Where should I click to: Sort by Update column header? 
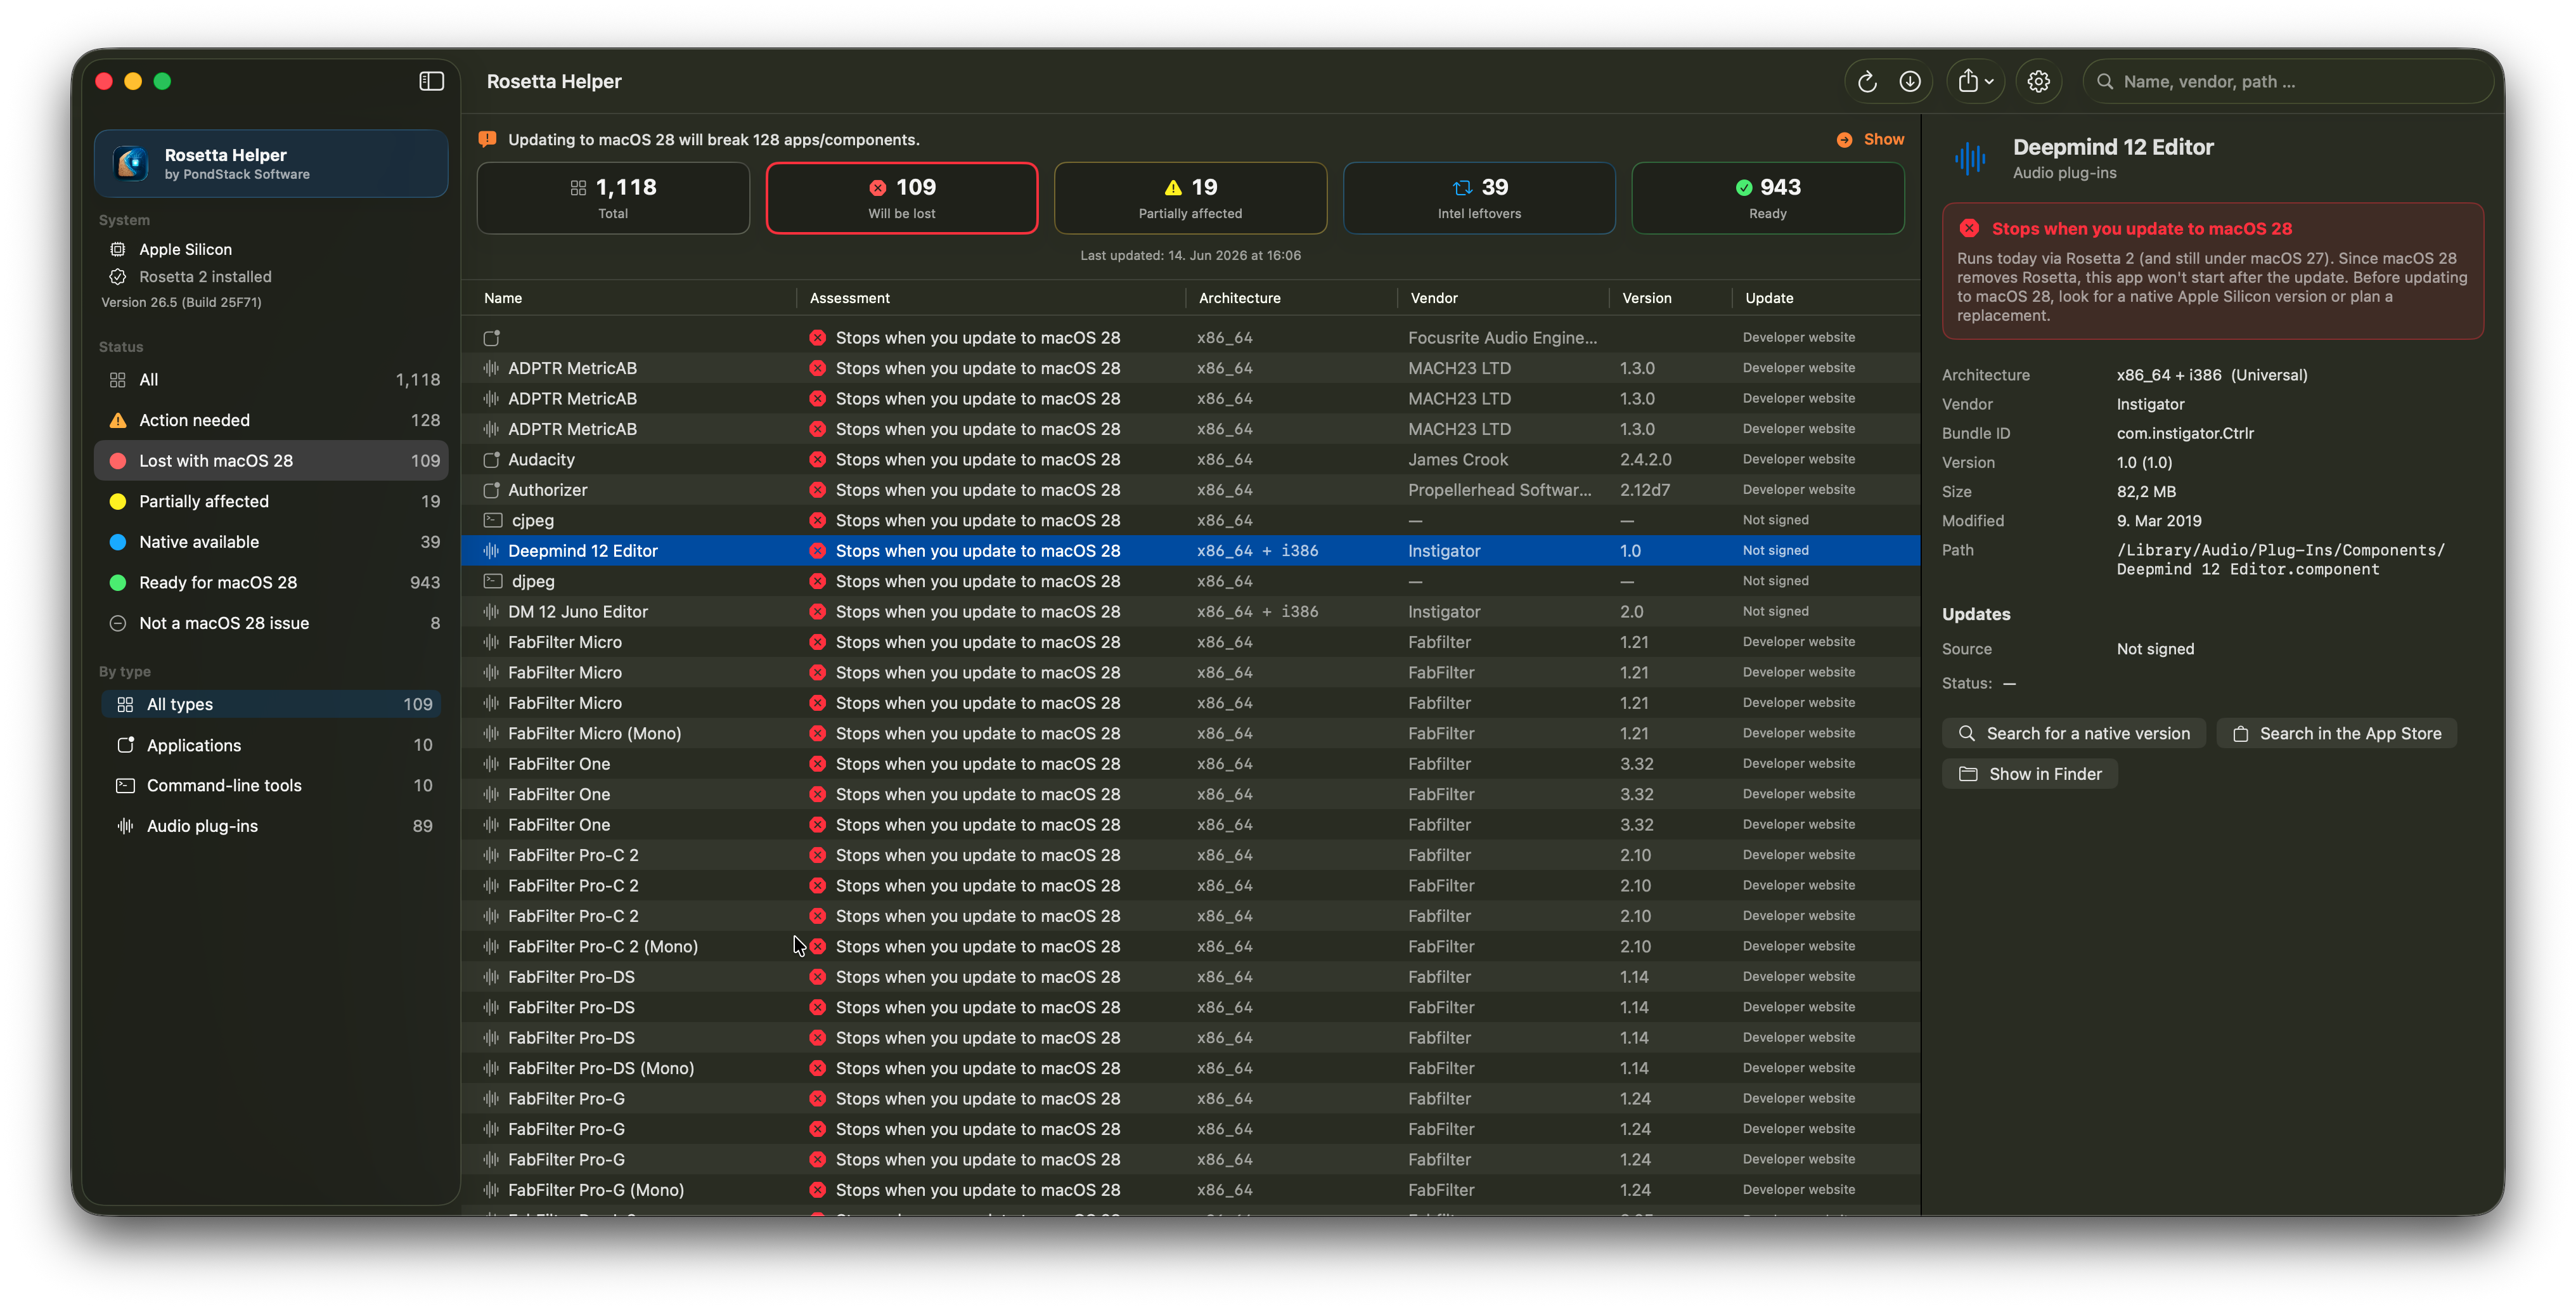1768,298
